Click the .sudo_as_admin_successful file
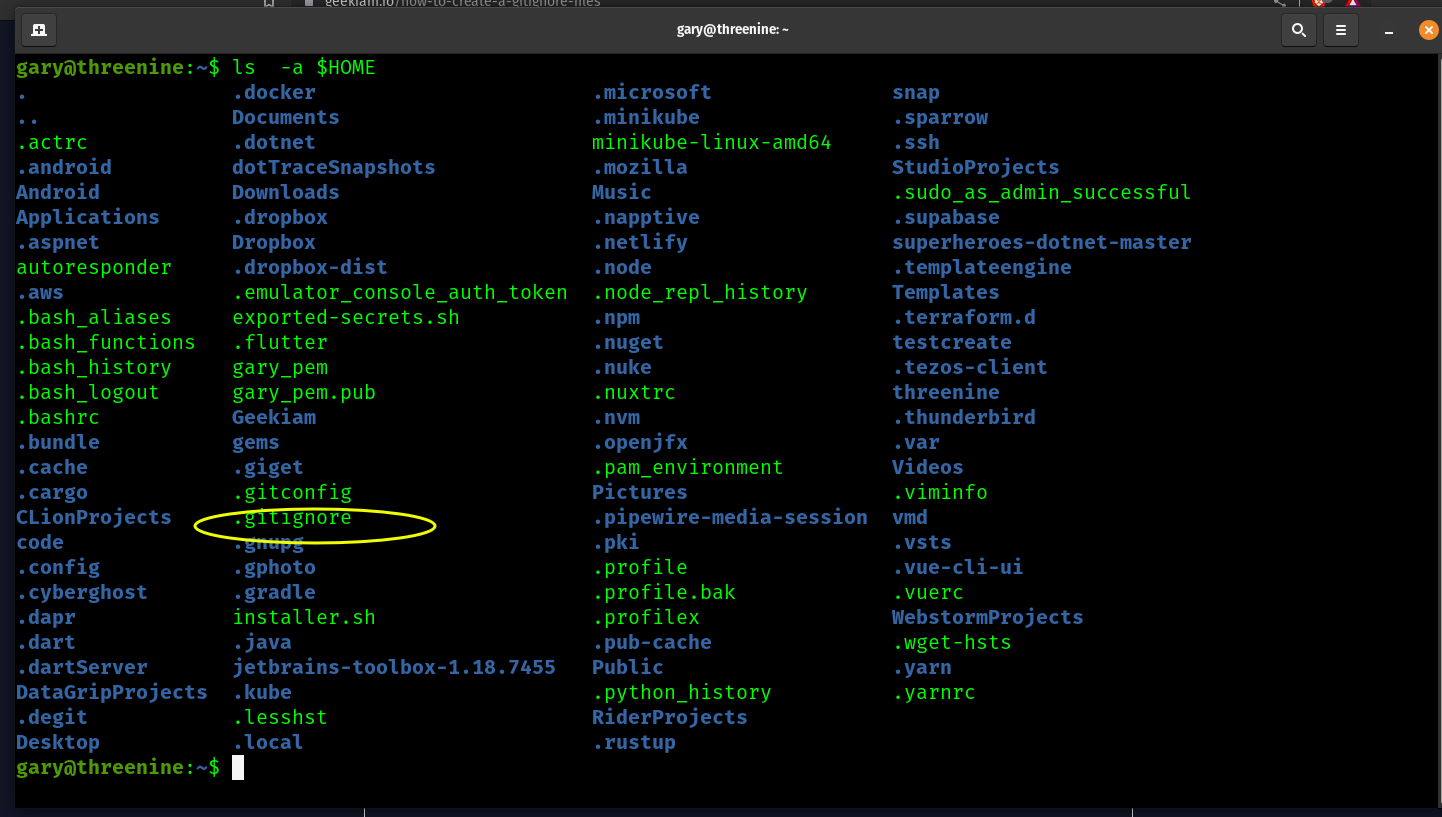1442x817 pixels. click(x=1042, y=192)
